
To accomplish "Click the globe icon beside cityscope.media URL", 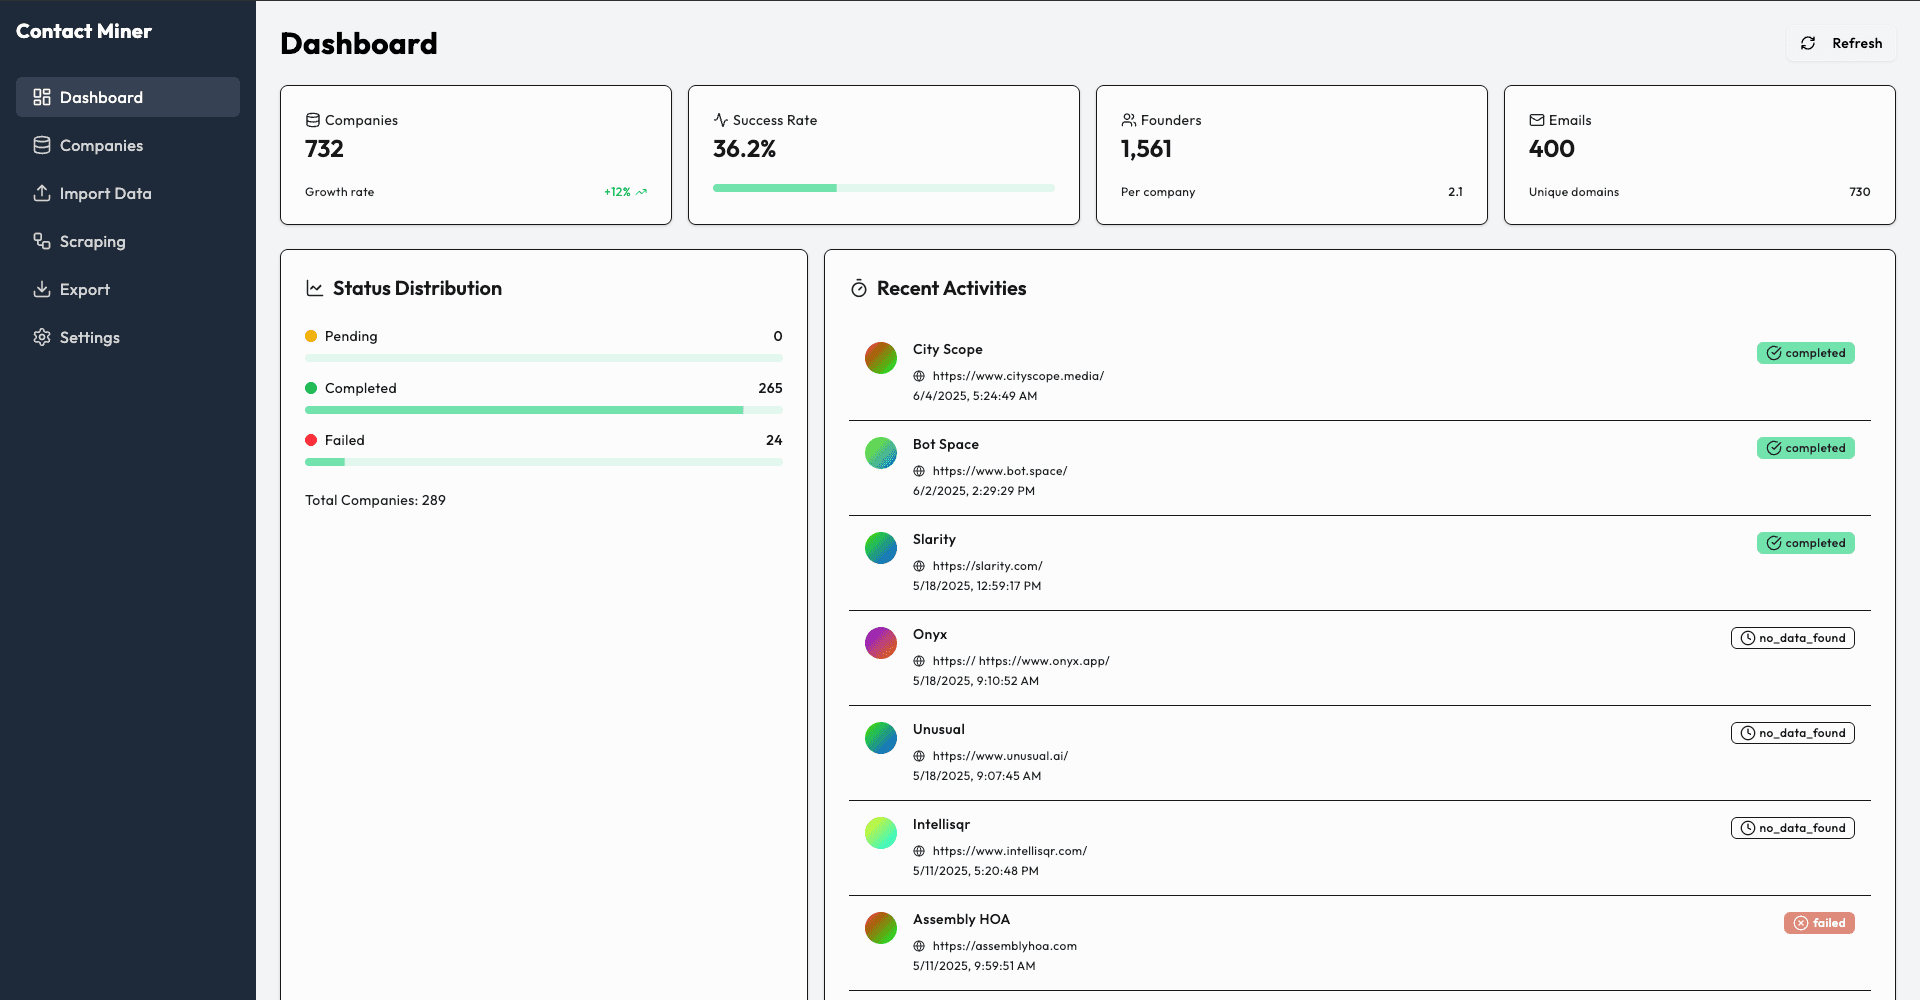I will [x=919, y=376].
